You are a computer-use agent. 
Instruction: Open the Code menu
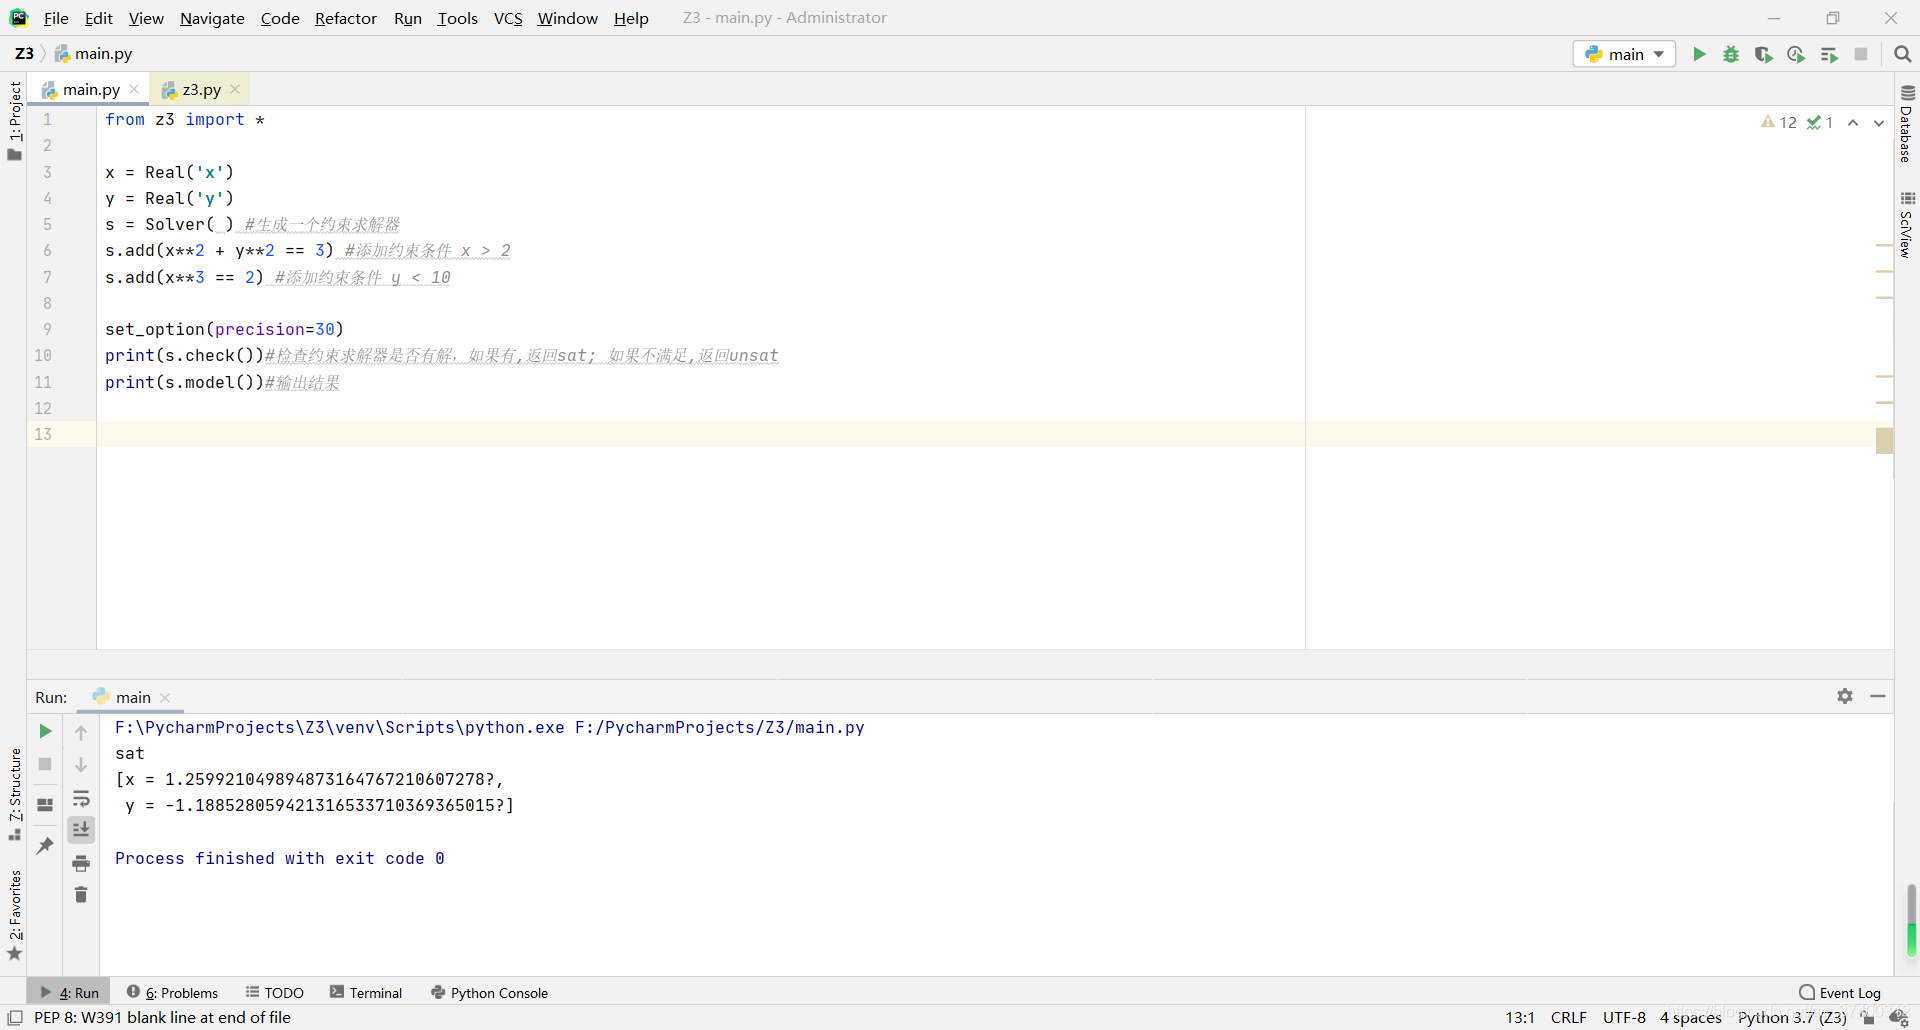(x=280, y=18)
